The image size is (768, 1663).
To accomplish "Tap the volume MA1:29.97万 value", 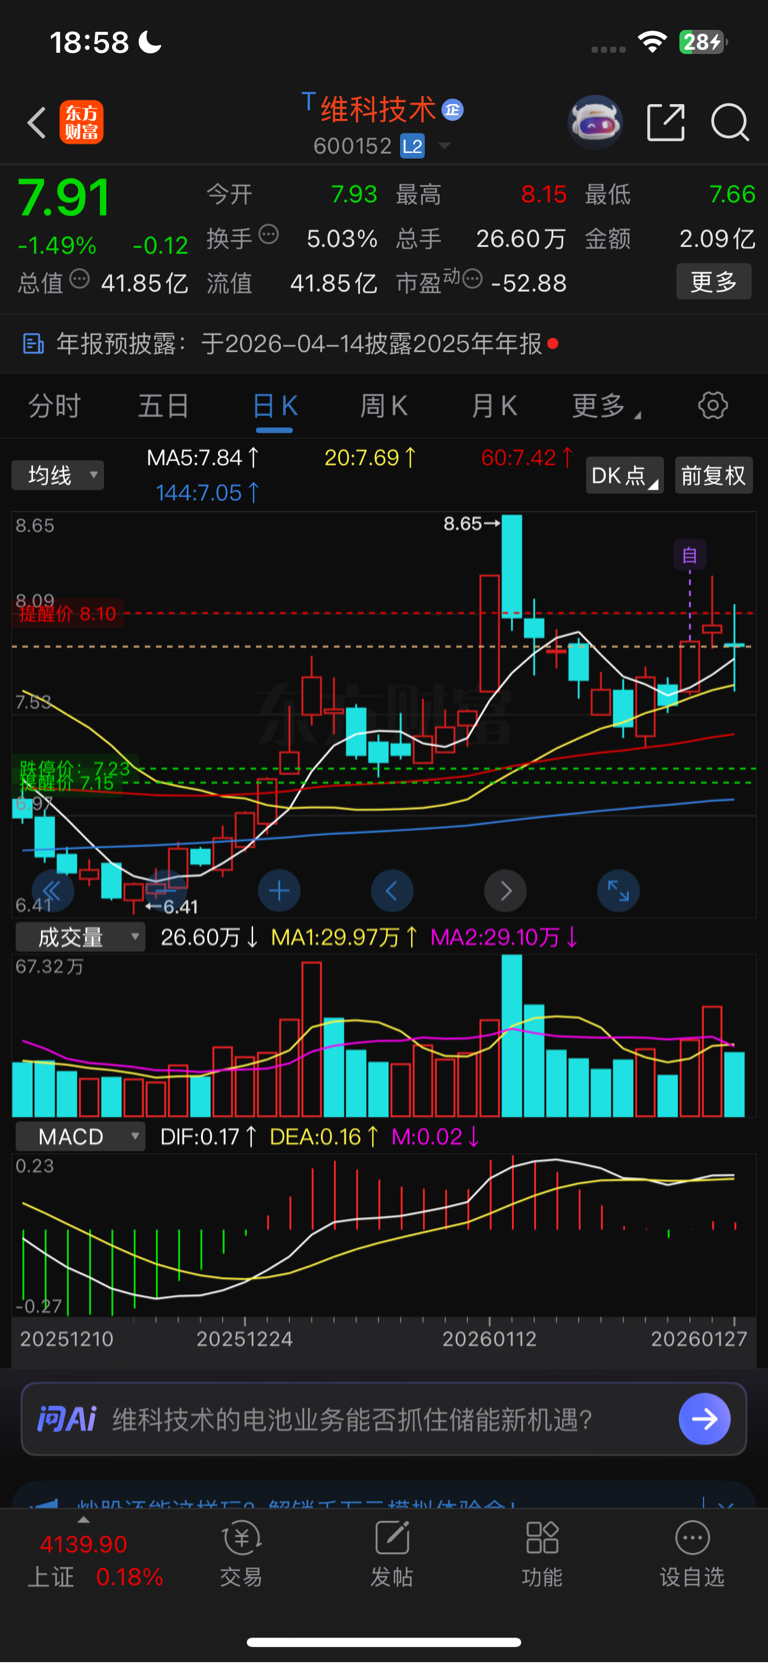I will pos(344,937).
